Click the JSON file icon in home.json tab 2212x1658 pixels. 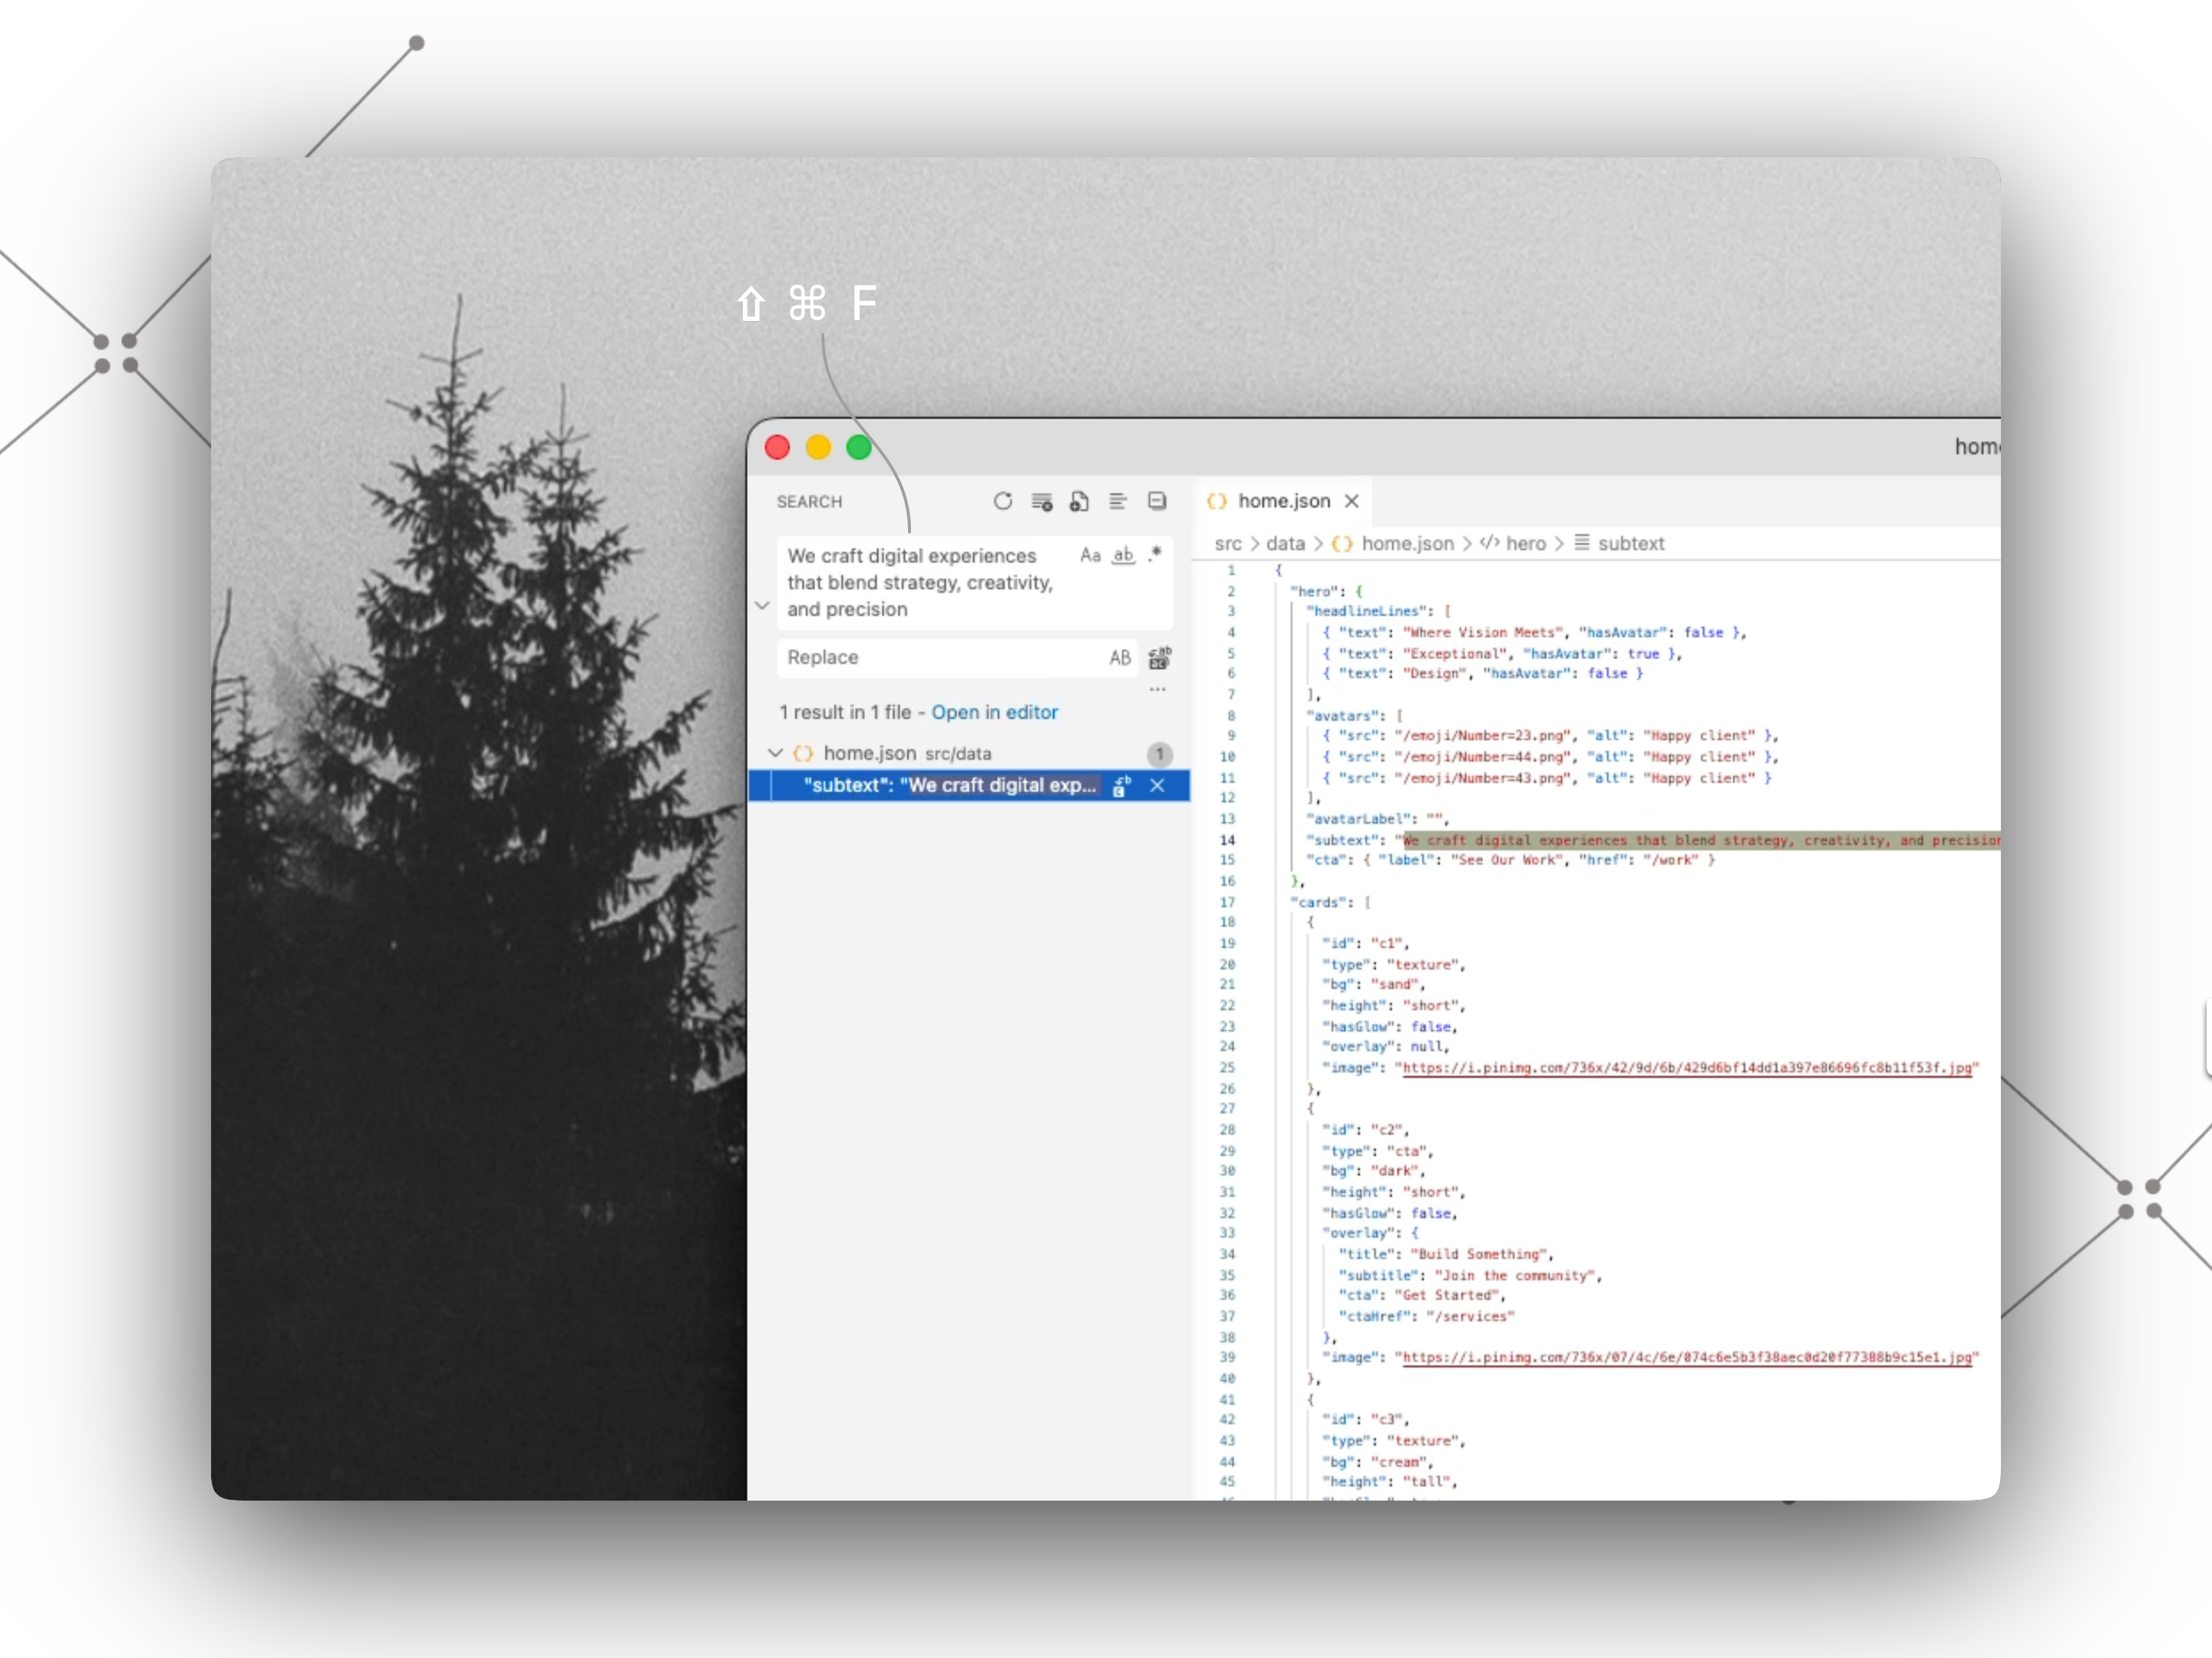(1216, 501)
